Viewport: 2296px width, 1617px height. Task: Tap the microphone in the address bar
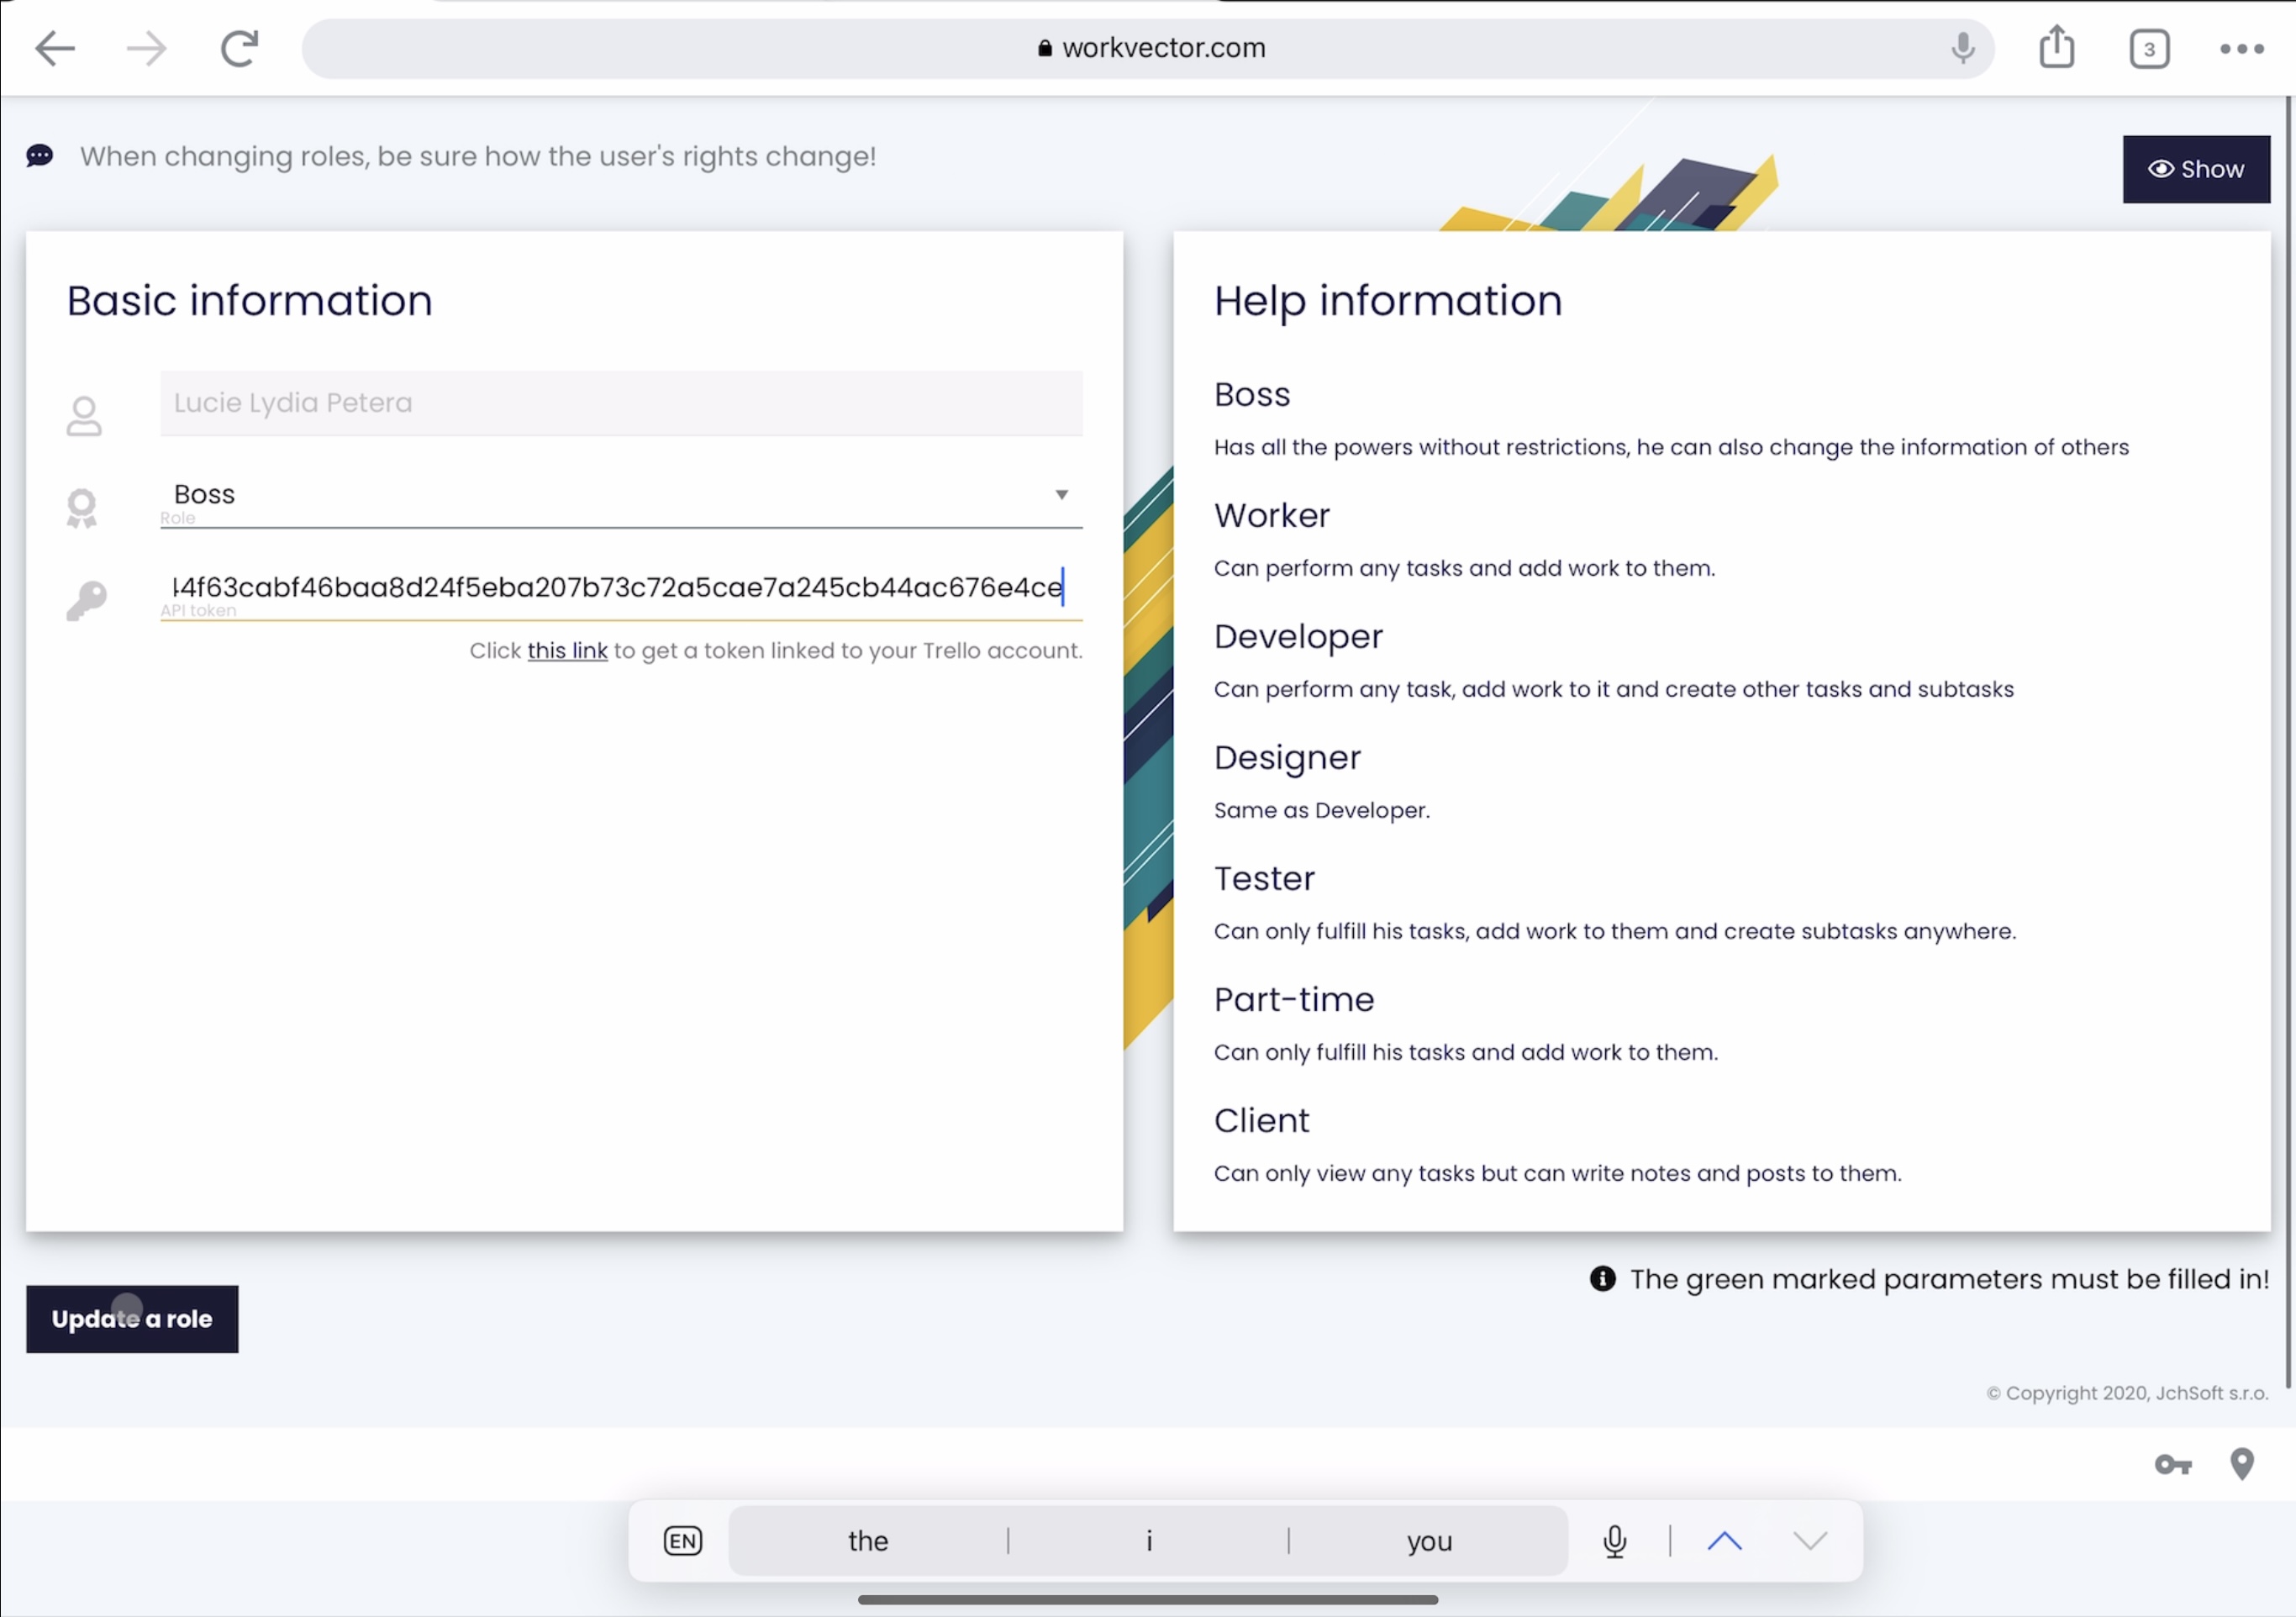coord(1962,47)
